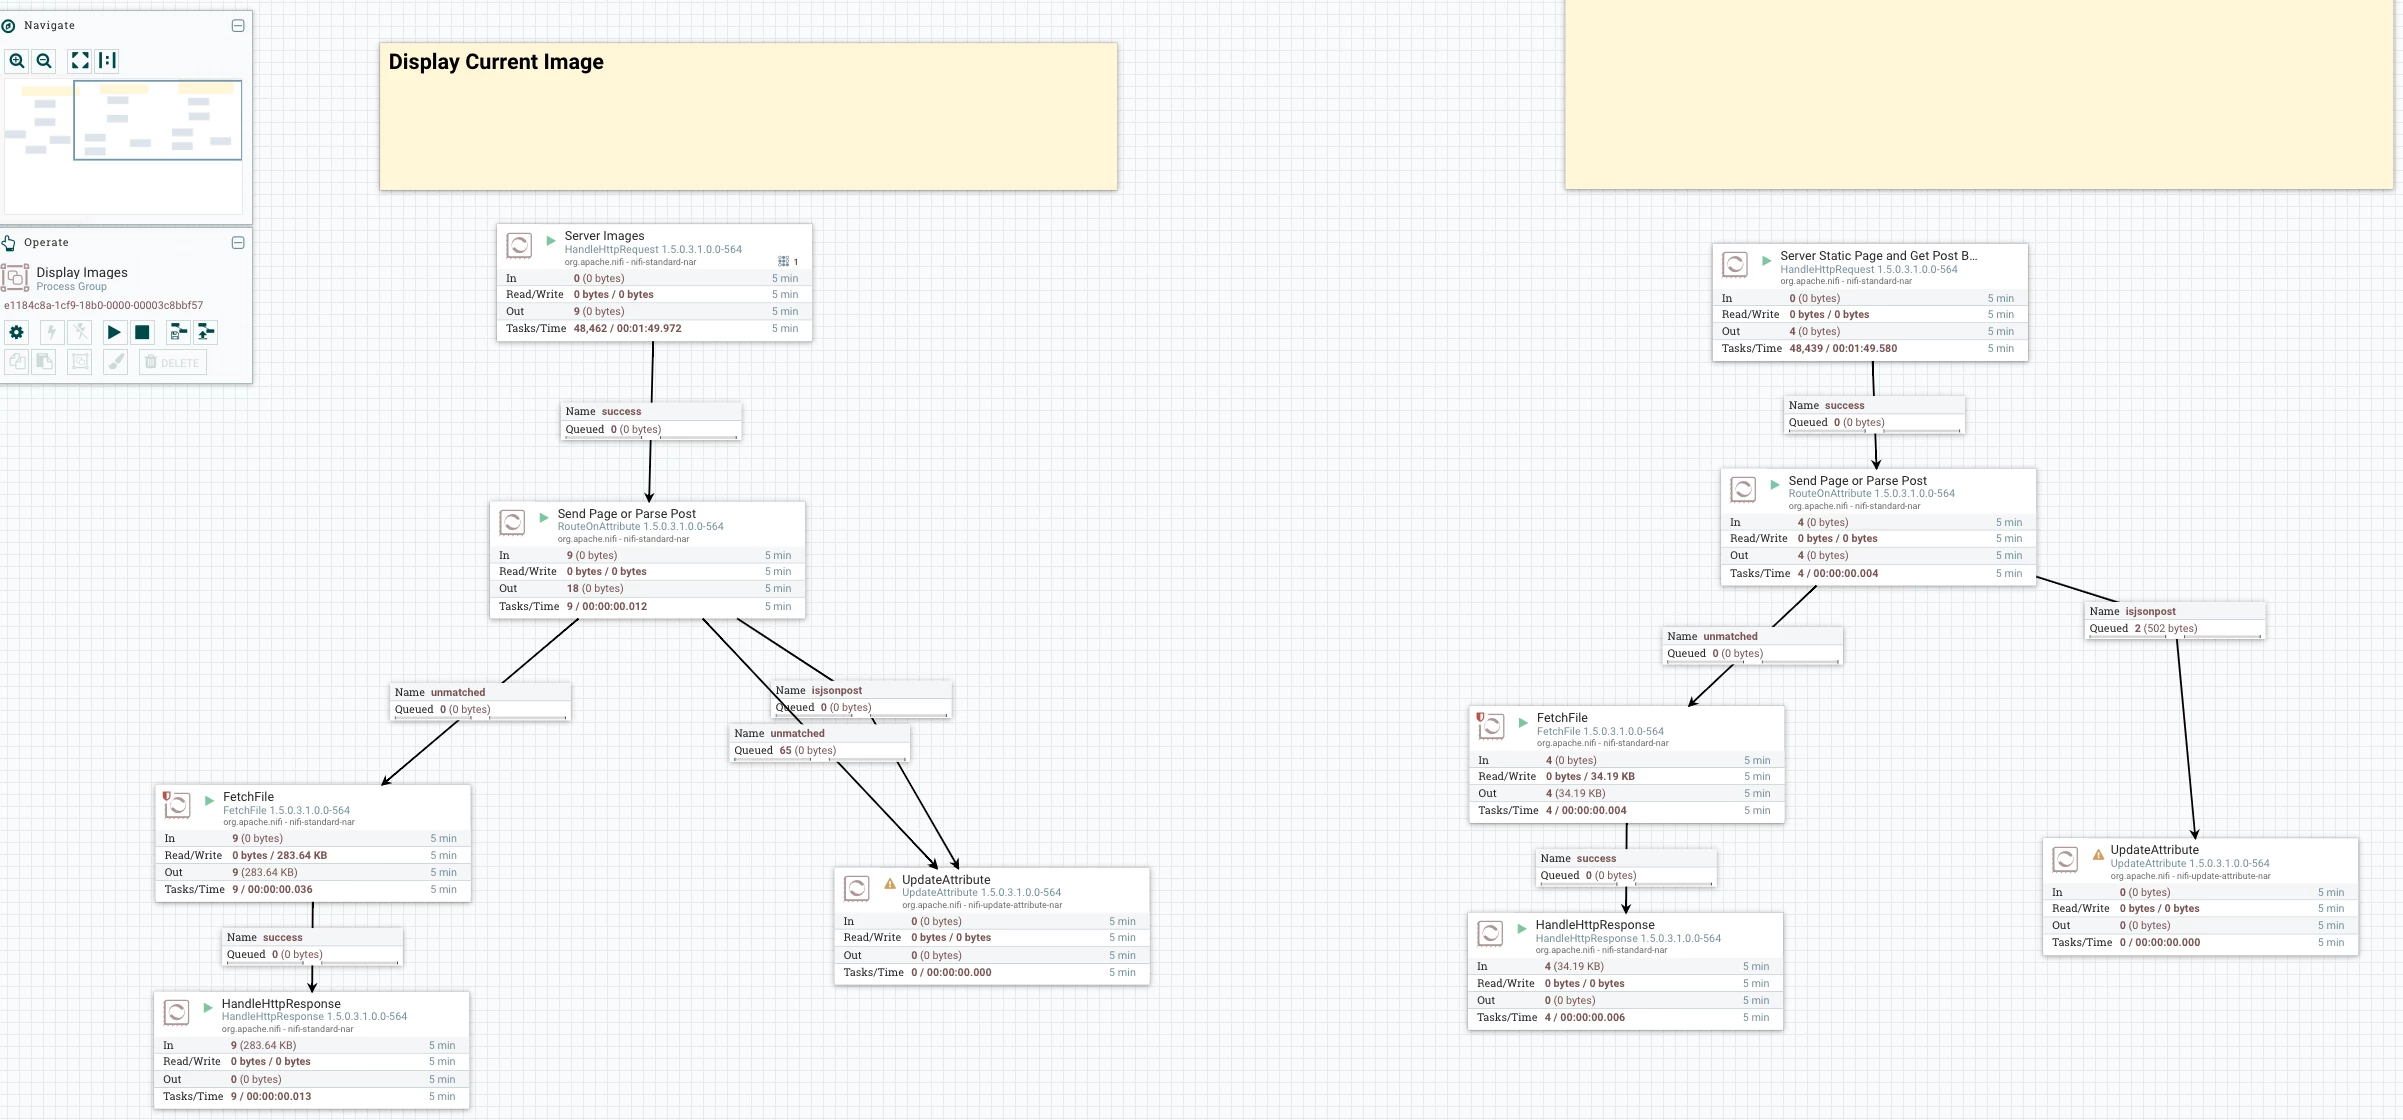Click the actual size icon in Navigate

coord(107,61)
